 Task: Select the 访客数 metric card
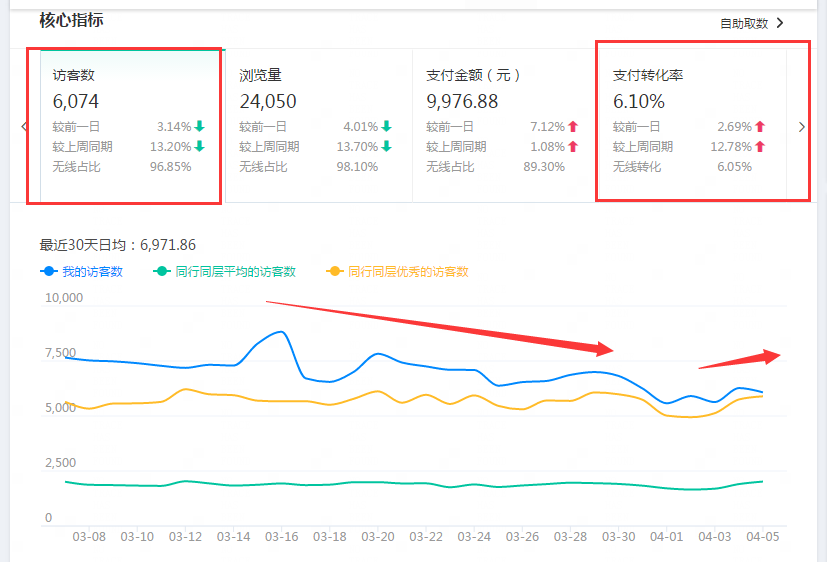point(133,125)
